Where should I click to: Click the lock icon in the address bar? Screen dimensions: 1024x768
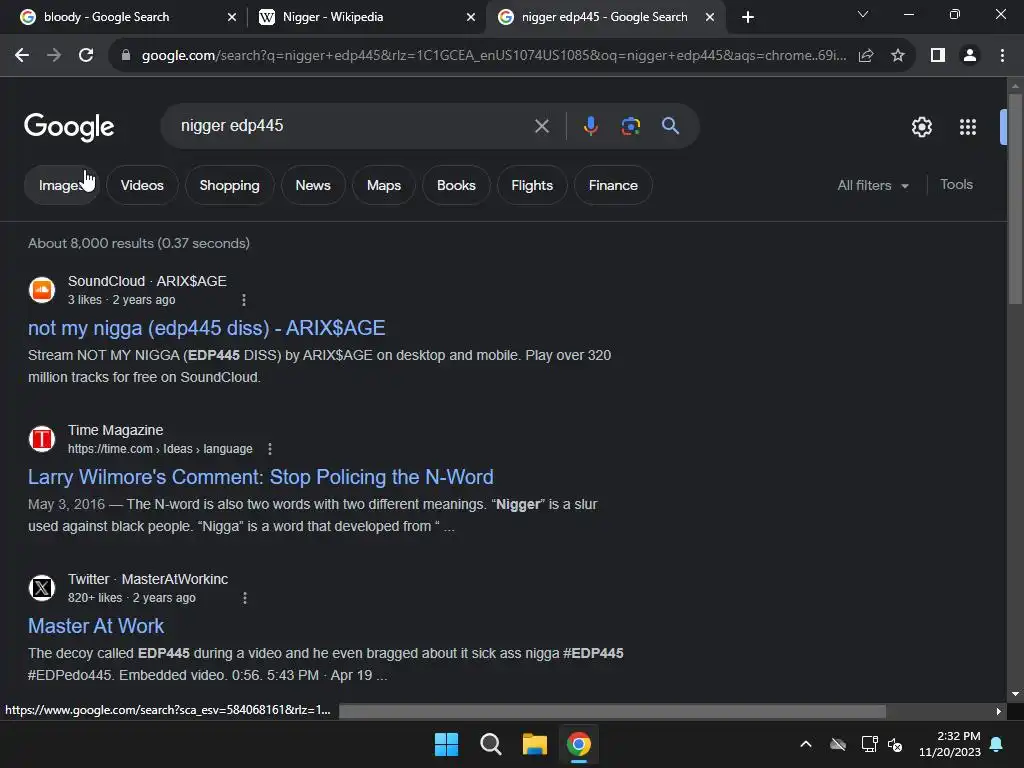click(126, 56)
